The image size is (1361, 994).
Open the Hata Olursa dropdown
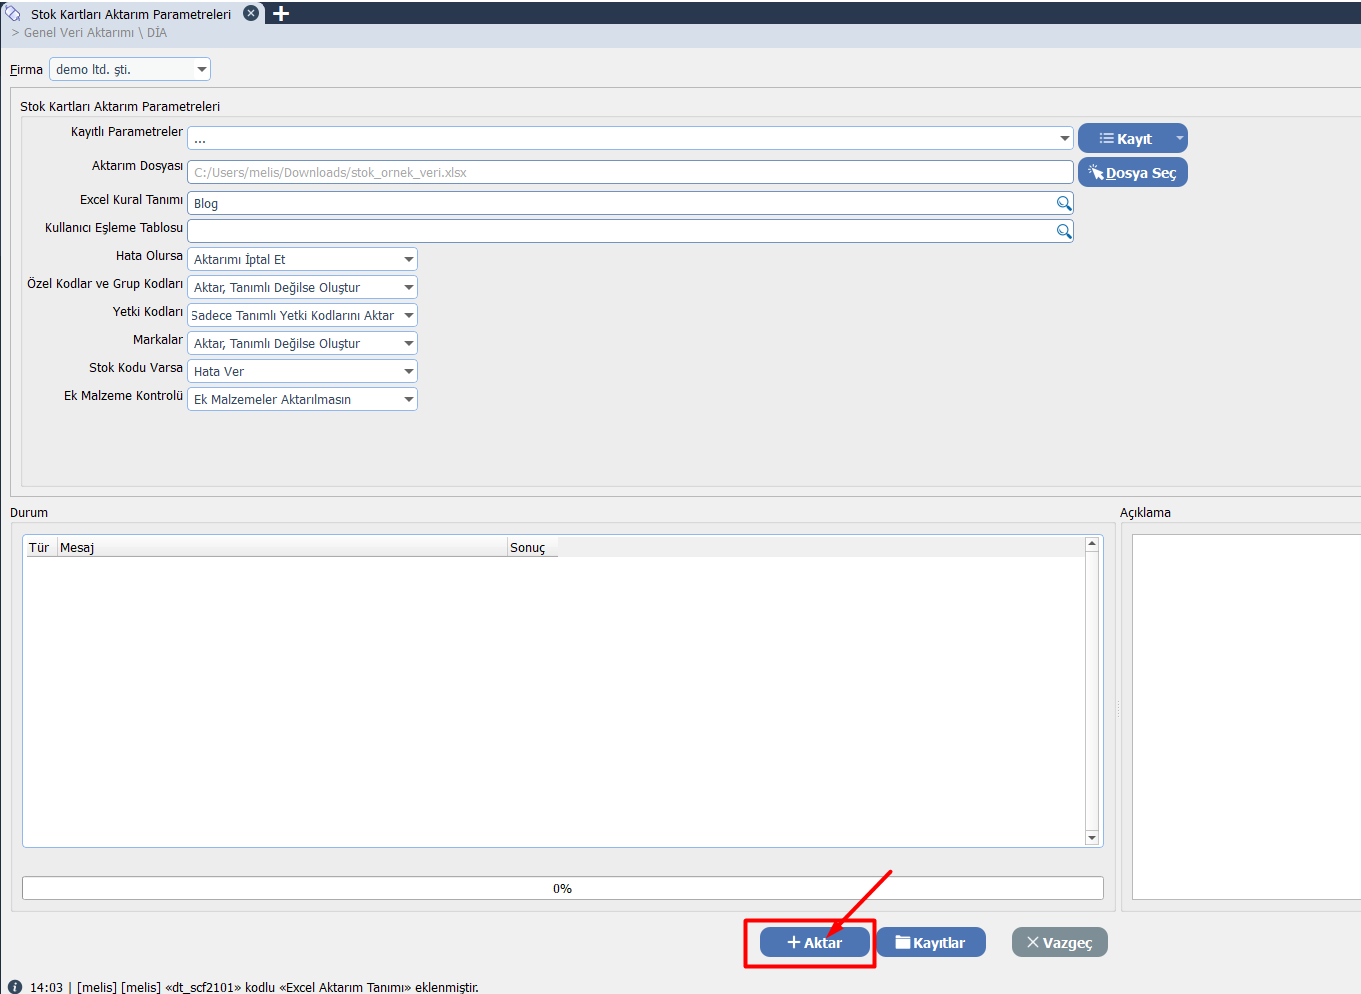click(x=408, y=259)
